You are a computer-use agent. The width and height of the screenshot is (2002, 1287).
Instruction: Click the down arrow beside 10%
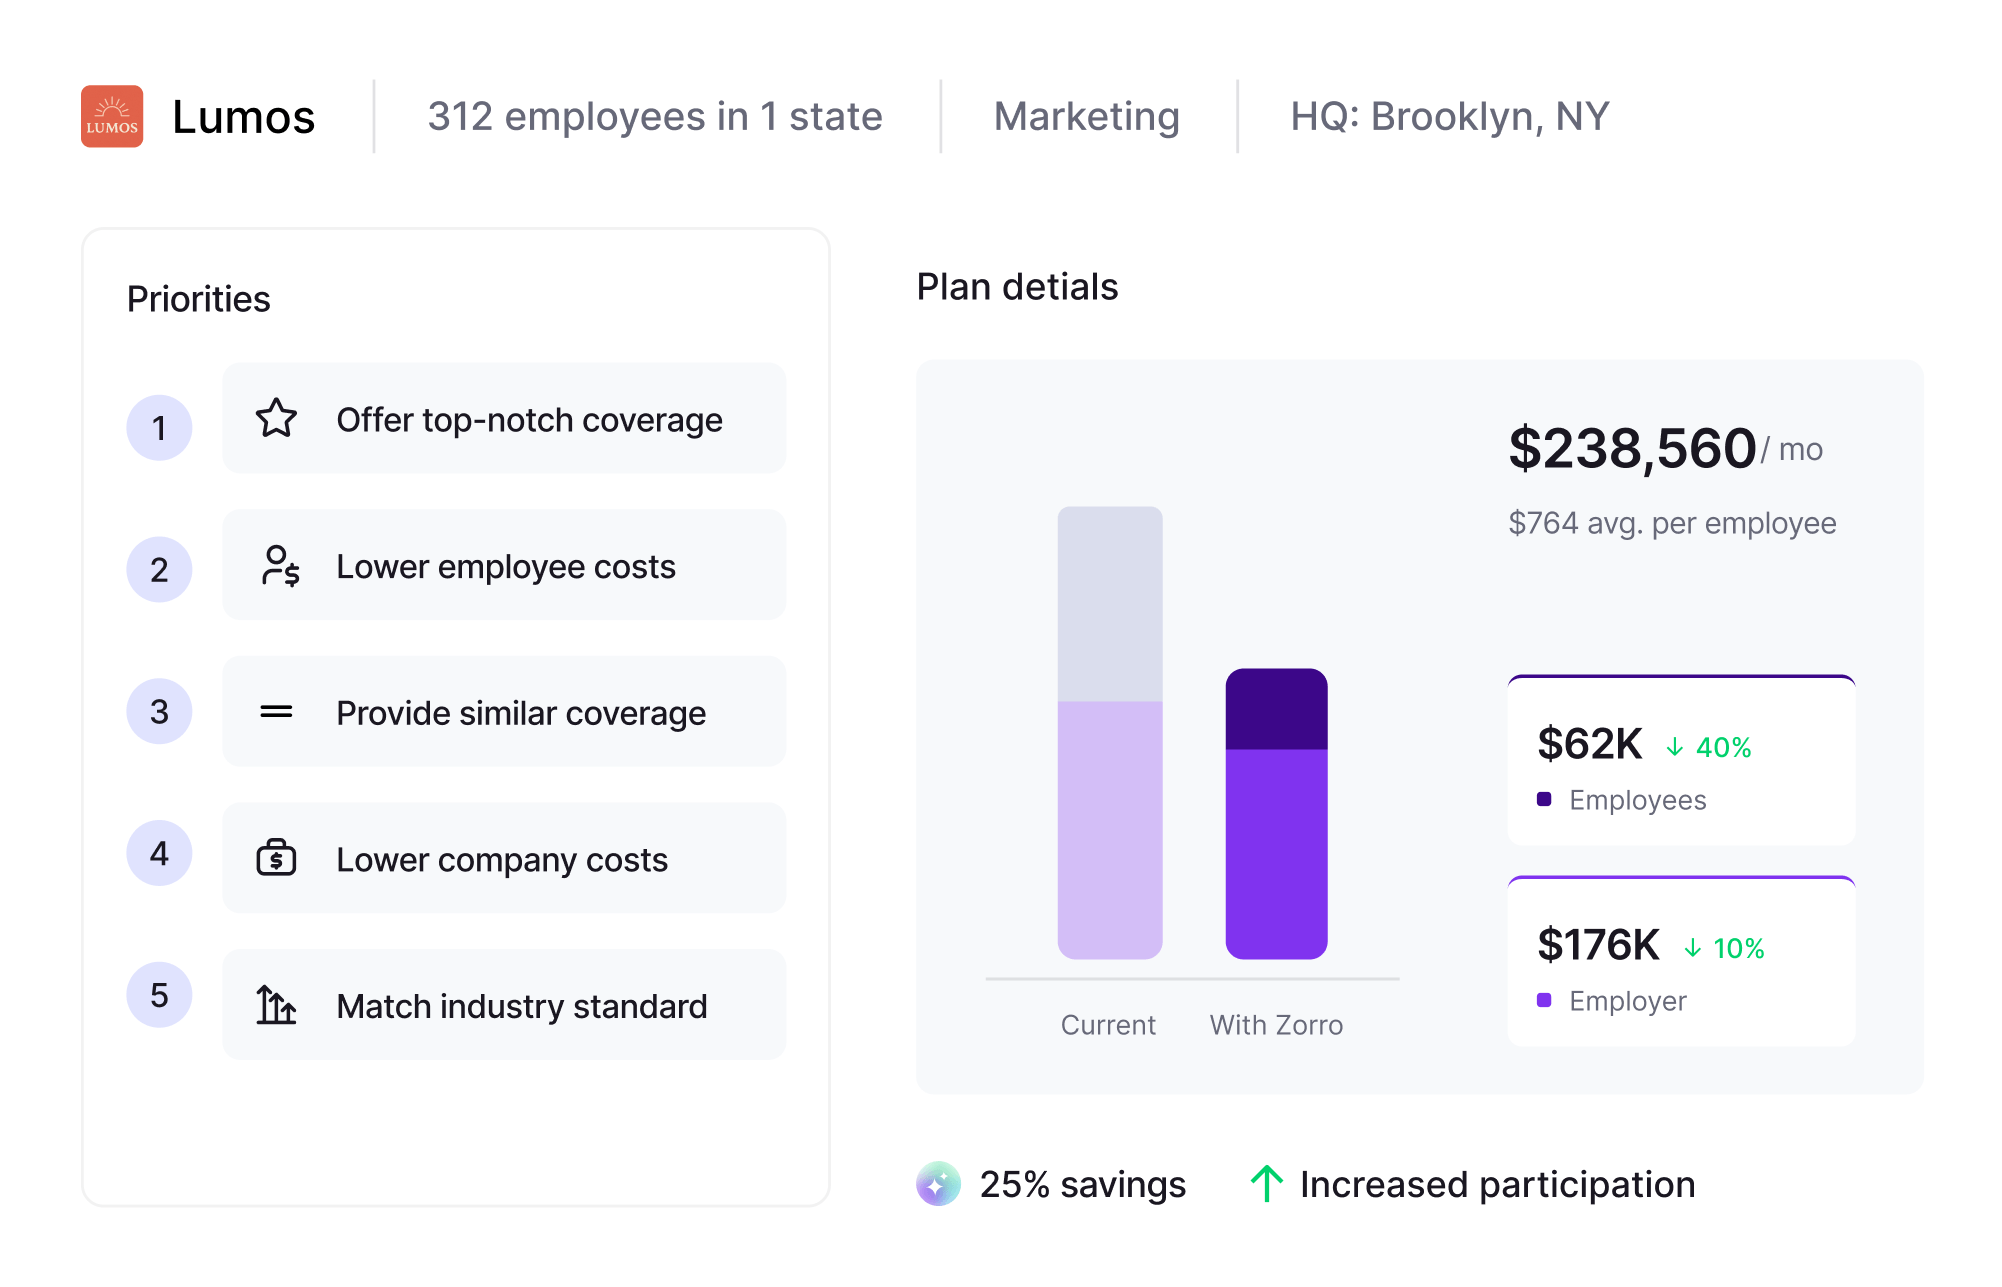[x=1692, y=948]
